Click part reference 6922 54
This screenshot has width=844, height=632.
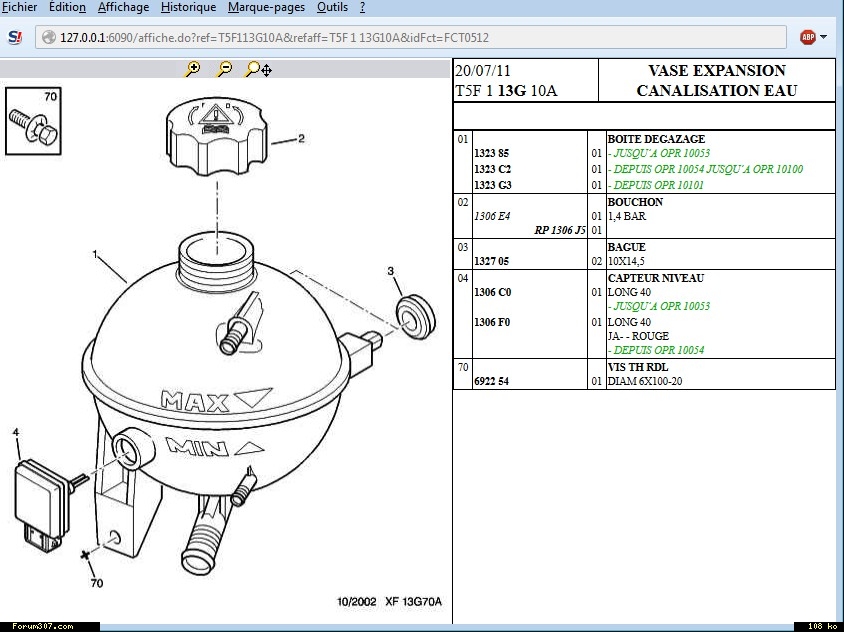[x=492, y=381]
